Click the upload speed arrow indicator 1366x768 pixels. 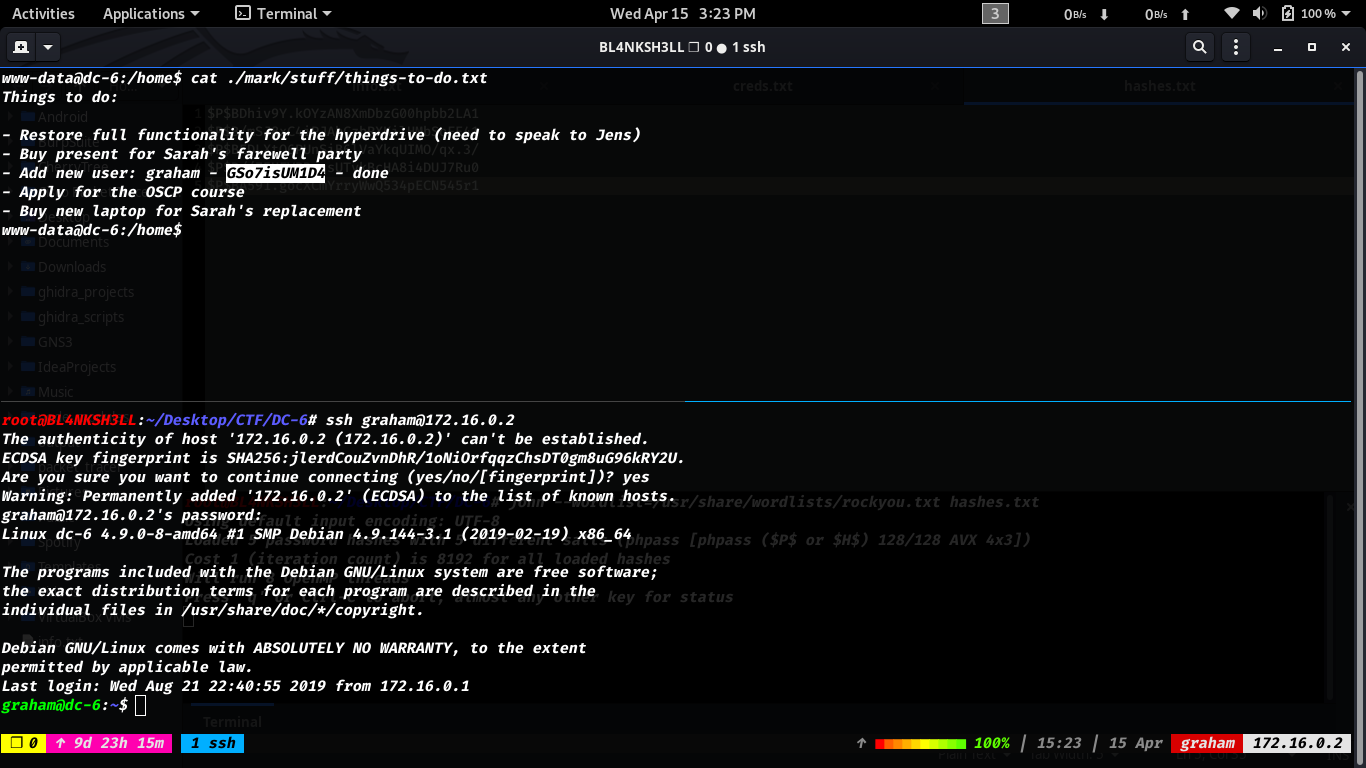pos(1185,14)
